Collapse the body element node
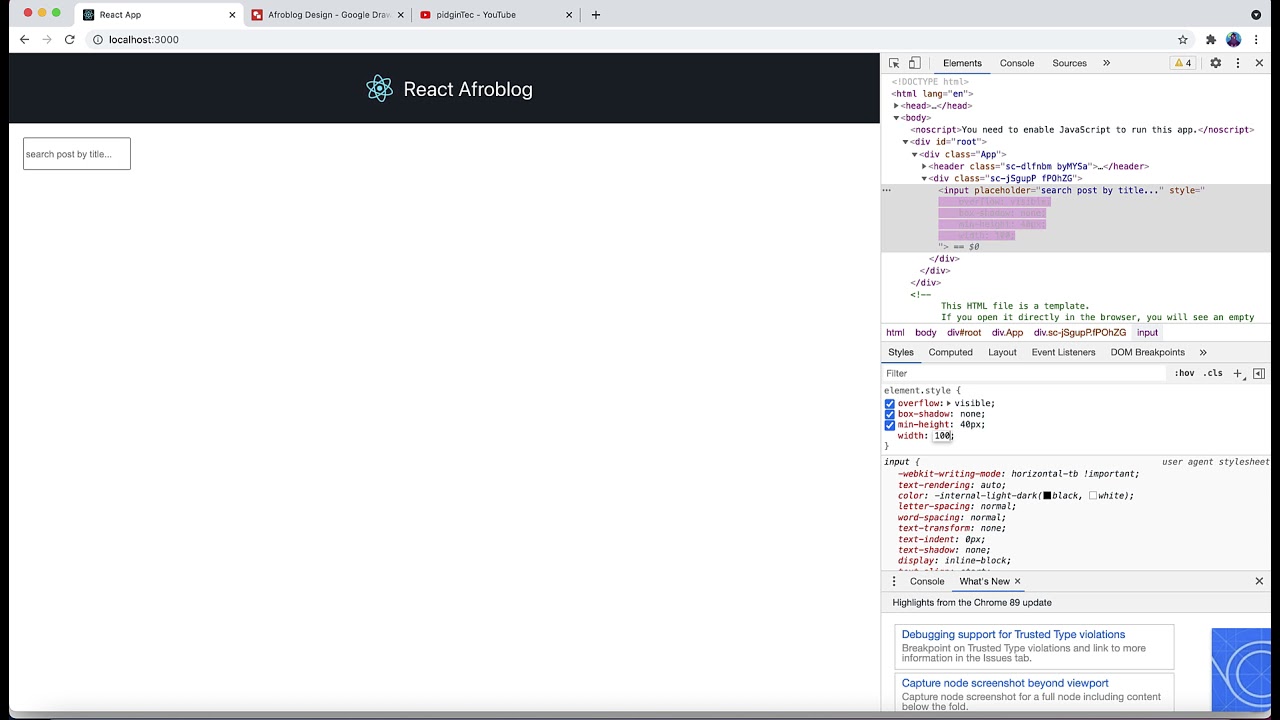 coord(896,118)
